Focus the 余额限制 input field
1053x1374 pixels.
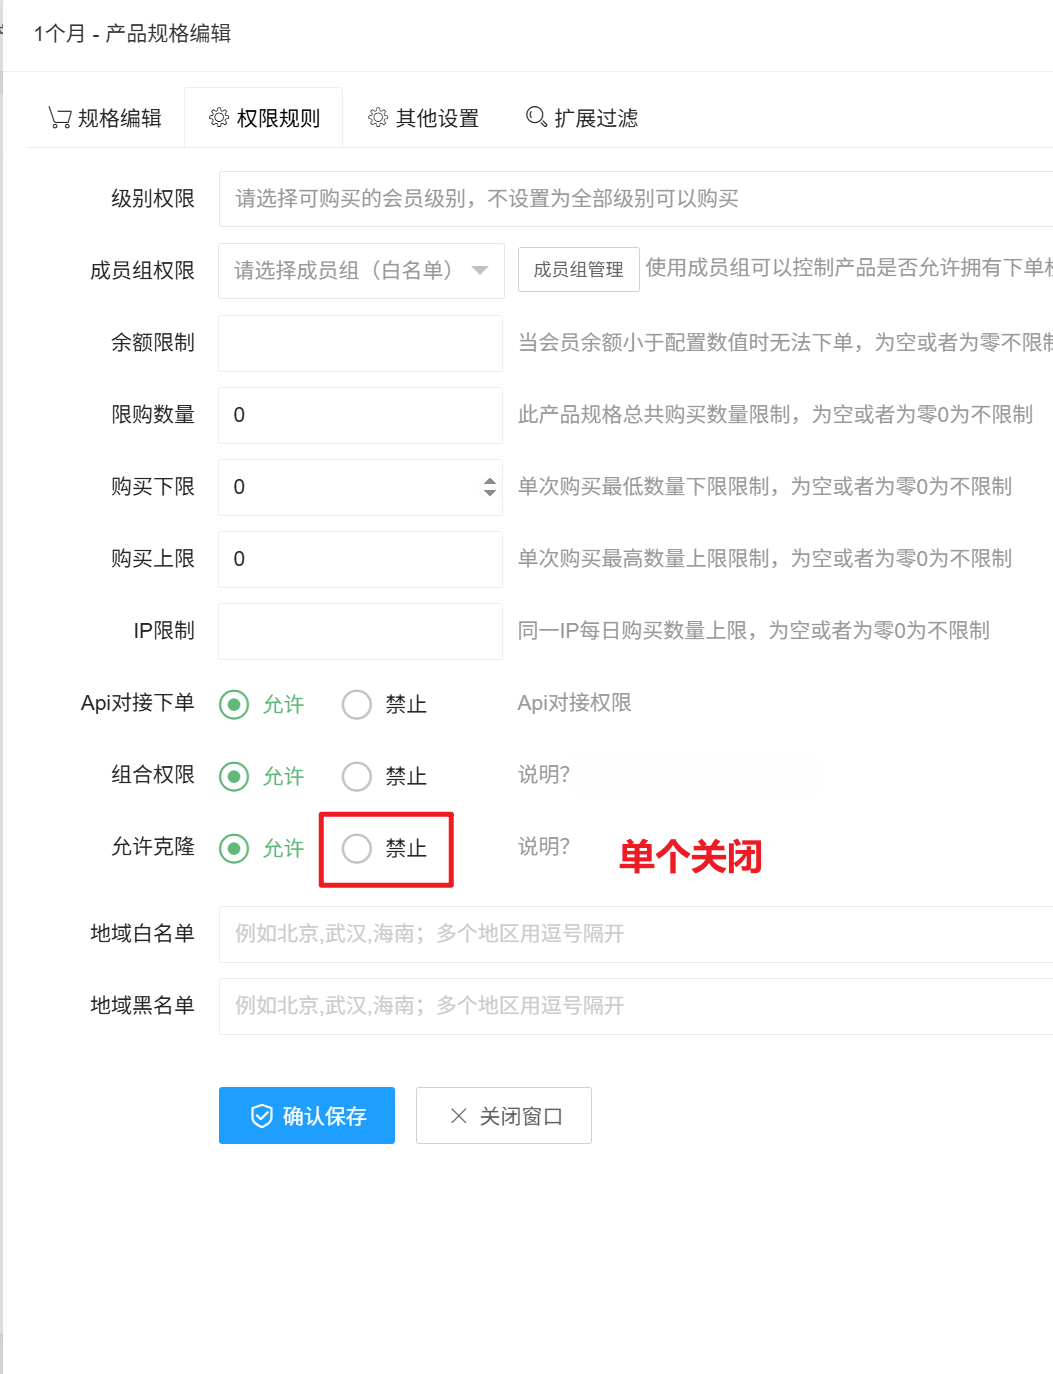(360, 343)
